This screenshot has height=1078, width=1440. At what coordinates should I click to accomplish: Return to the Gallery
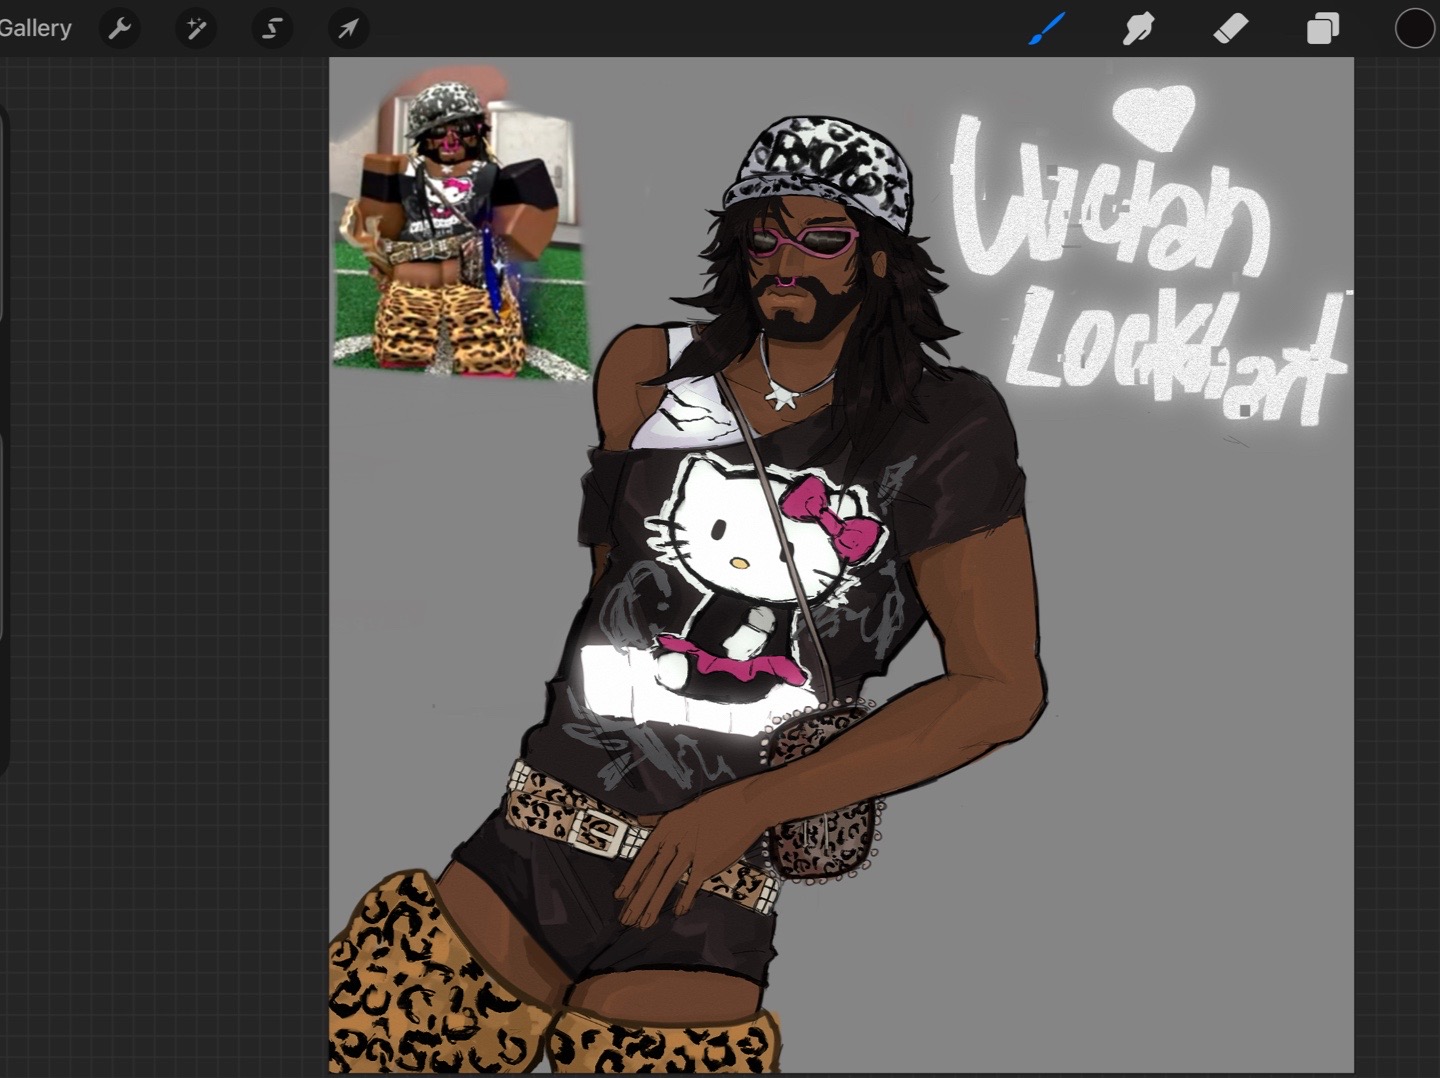point(35,28)
